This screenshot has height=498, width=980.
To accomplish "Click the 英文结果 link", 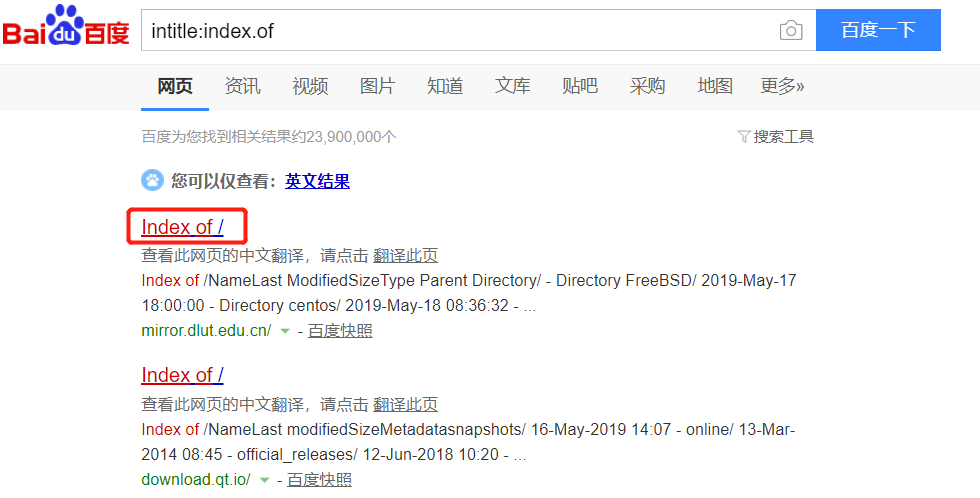I will (x=317, y=181).
